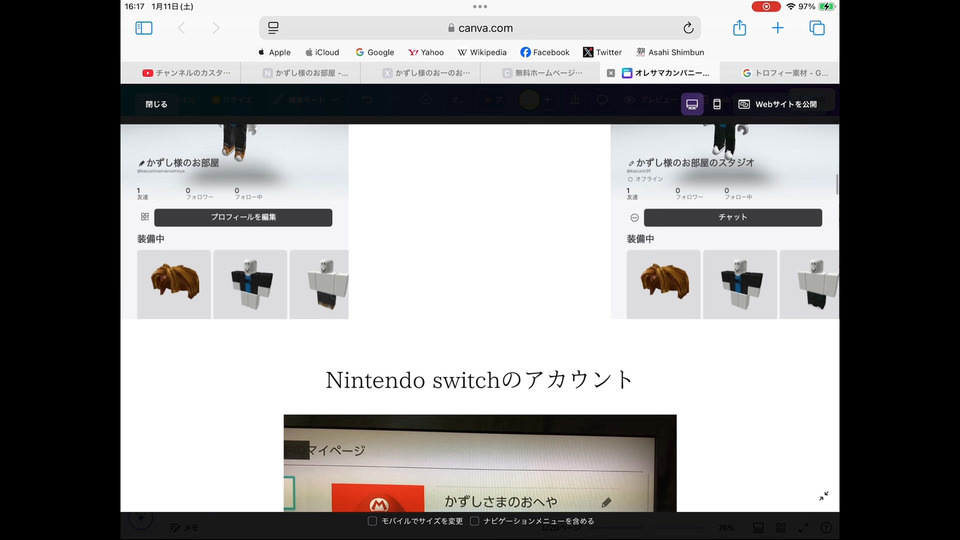This screenshot has height=540, width=960.
Task: Select right profile brown hair item thumbnail
Action: 664,284
